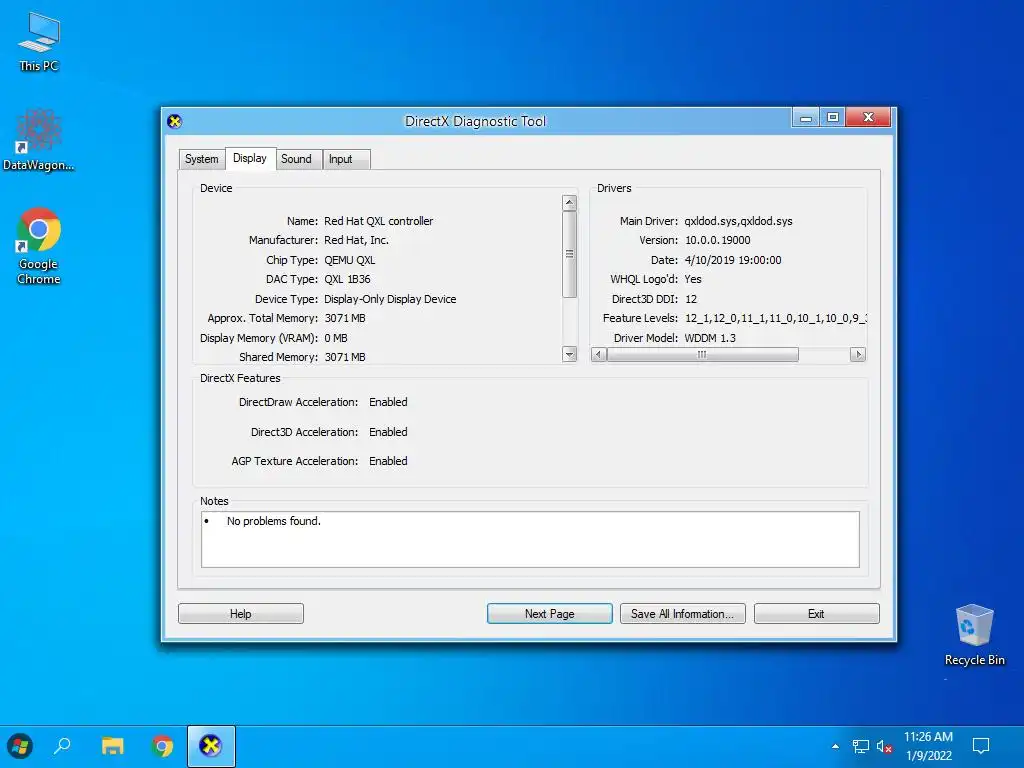
Task: Open the Start menu button
Action: 20,746
